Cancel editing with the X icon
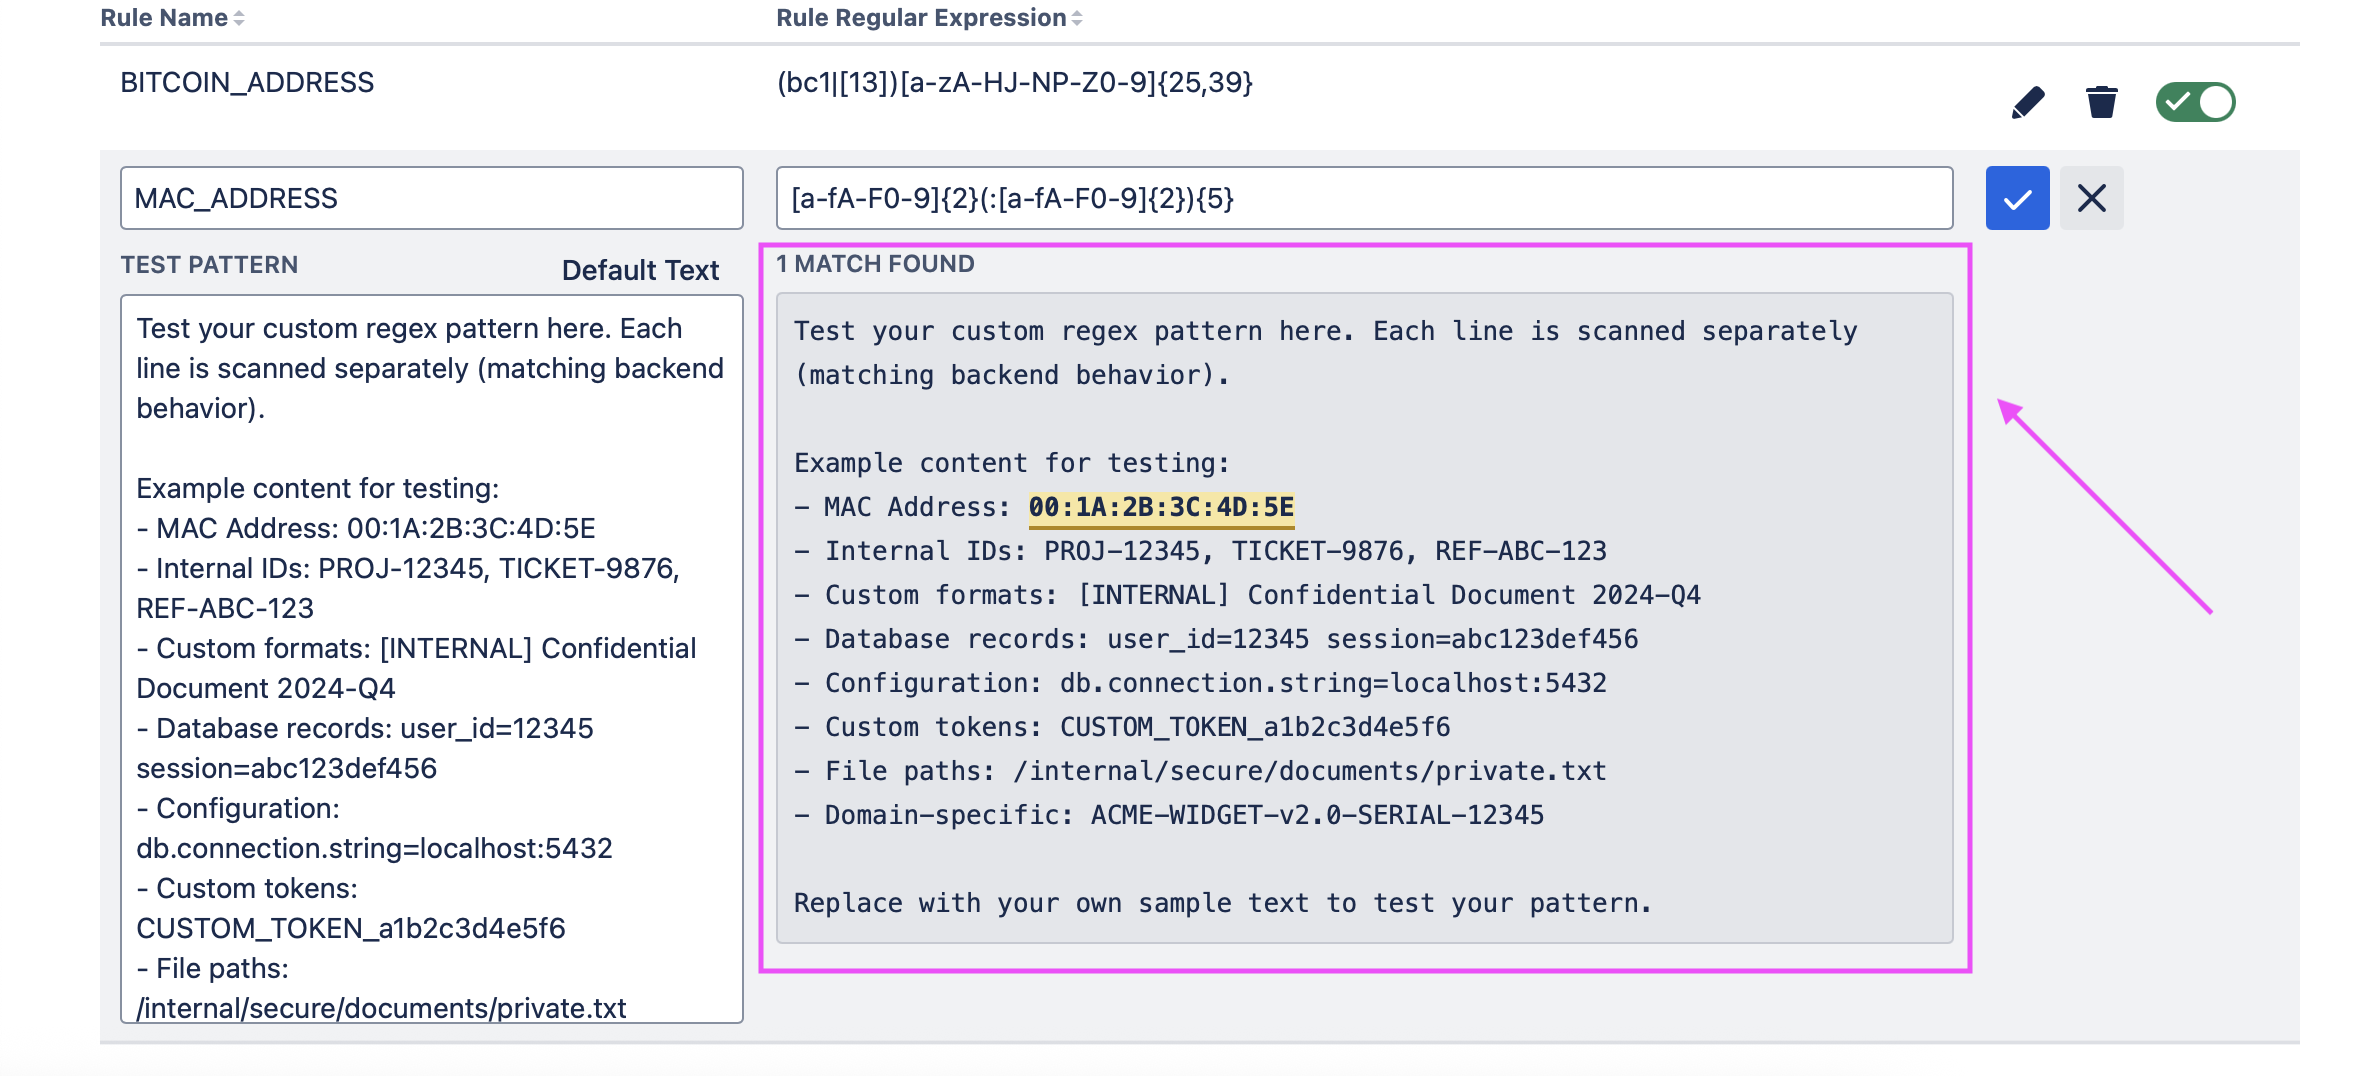Viewport: 2378px width, 1076px height. click(2091, 198)
